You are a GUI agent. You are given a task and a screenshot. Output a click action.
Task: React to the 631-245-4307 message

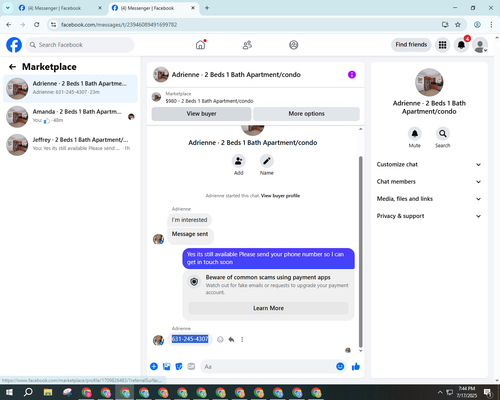tap(220, 339)
